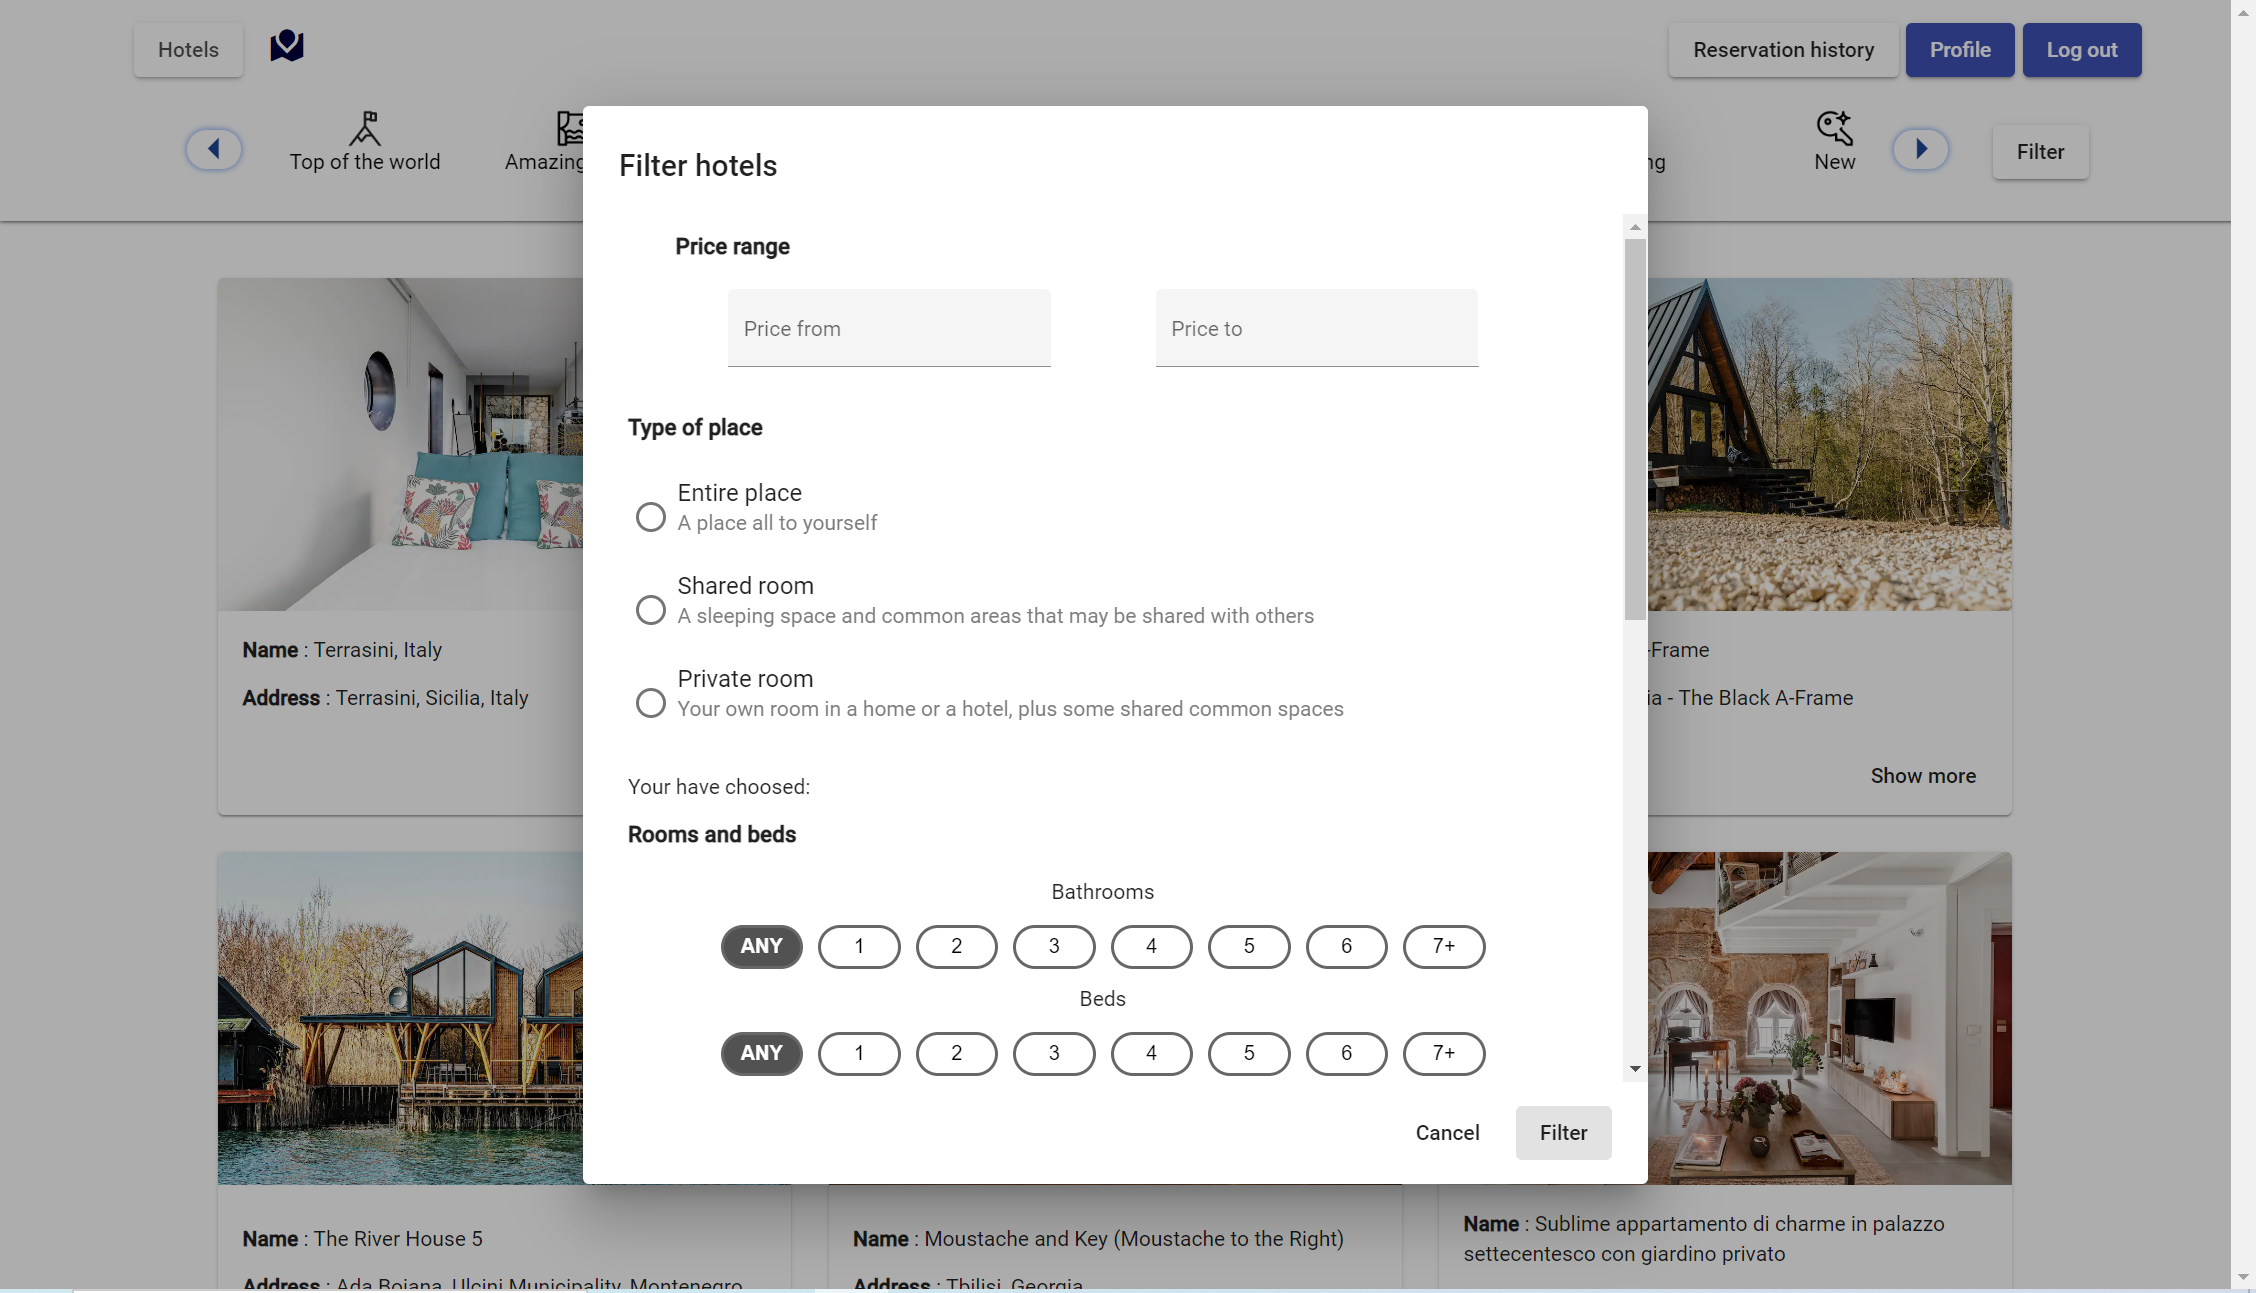Select ANY for Beds
The height and width of the screenshot is (1293, 2256).
tap(760, 1053)
